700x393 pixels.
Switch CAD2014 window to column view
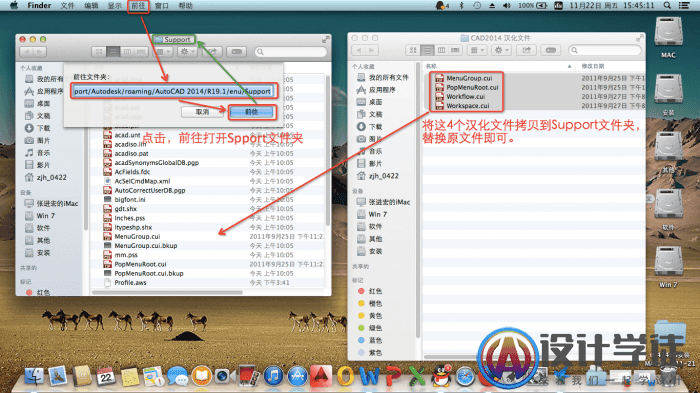[441, 50]
